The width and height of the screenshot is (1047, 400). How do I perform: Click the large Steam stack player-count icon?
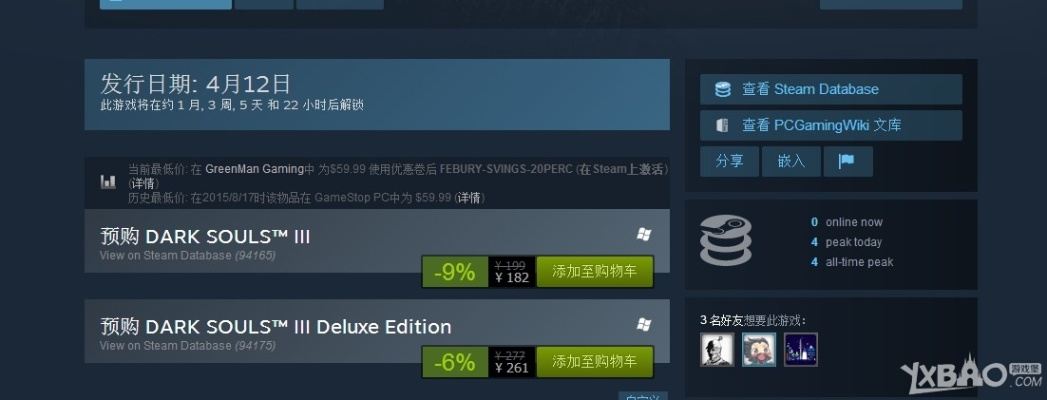click(x=725, y=240)
